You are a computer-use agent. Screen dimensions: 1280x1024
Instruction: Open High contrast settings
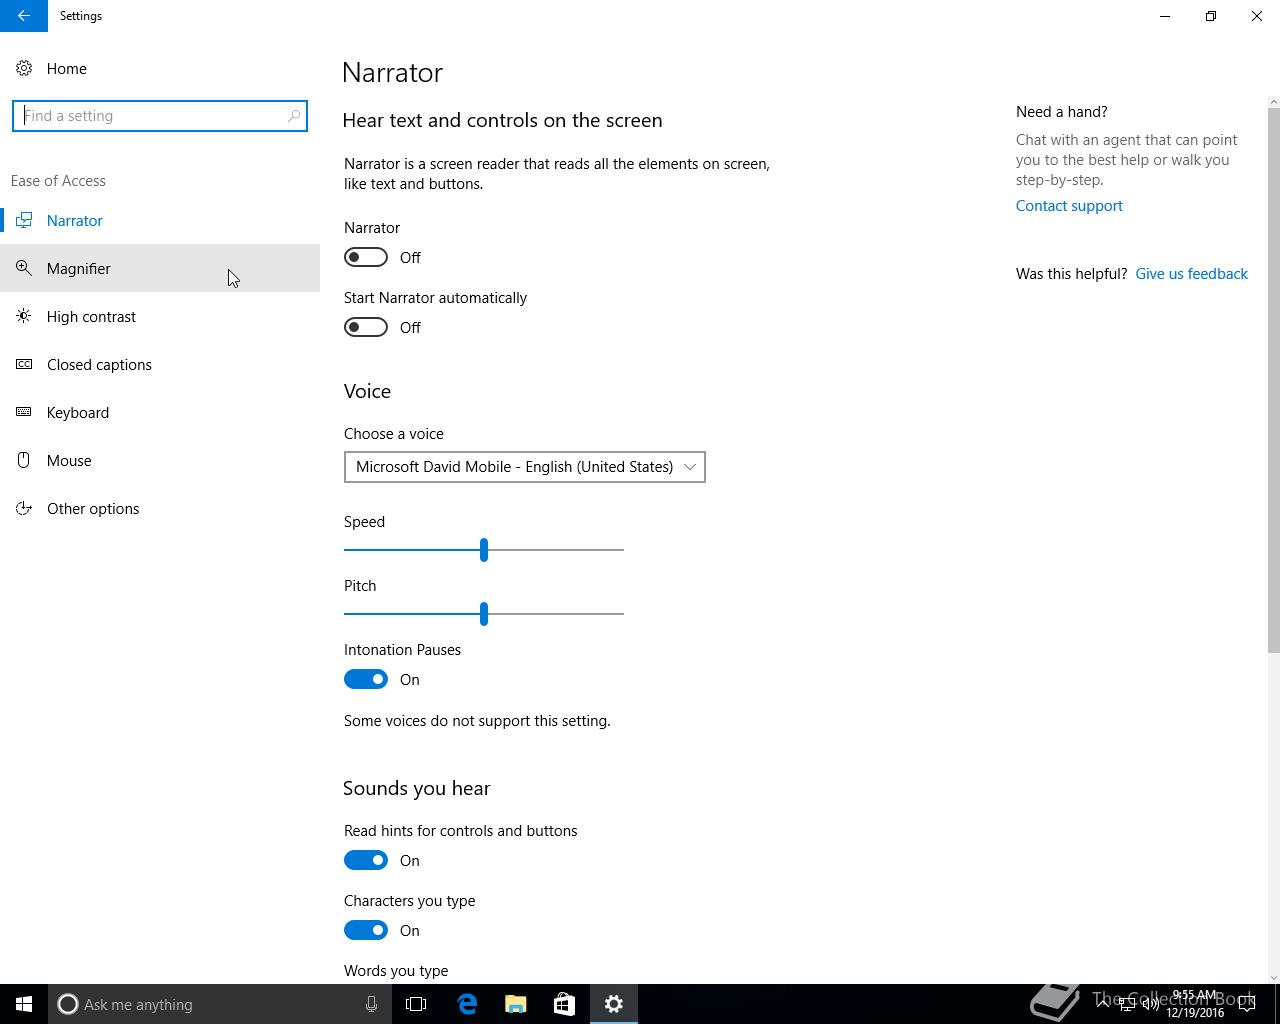pyautogui.click(x=160, y=316)
